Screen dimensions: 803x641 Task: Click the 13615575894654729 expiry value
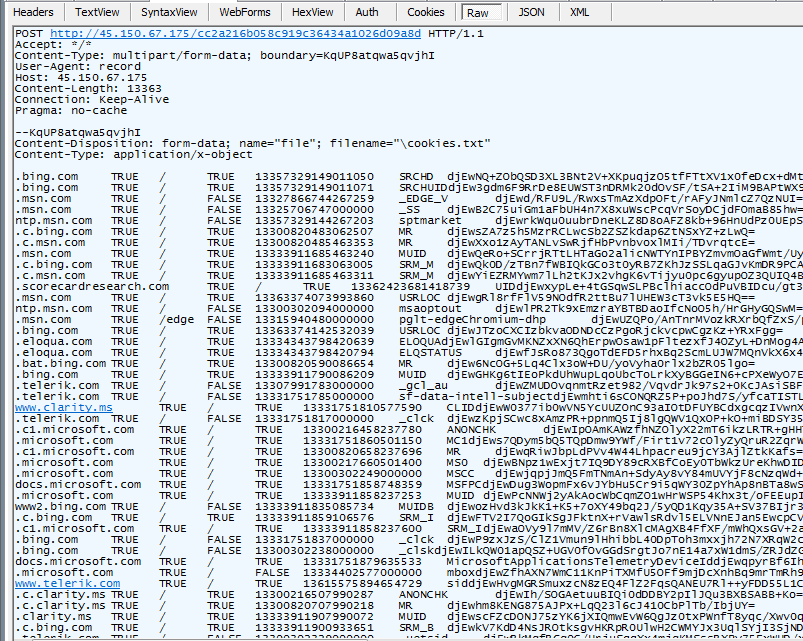363,584
